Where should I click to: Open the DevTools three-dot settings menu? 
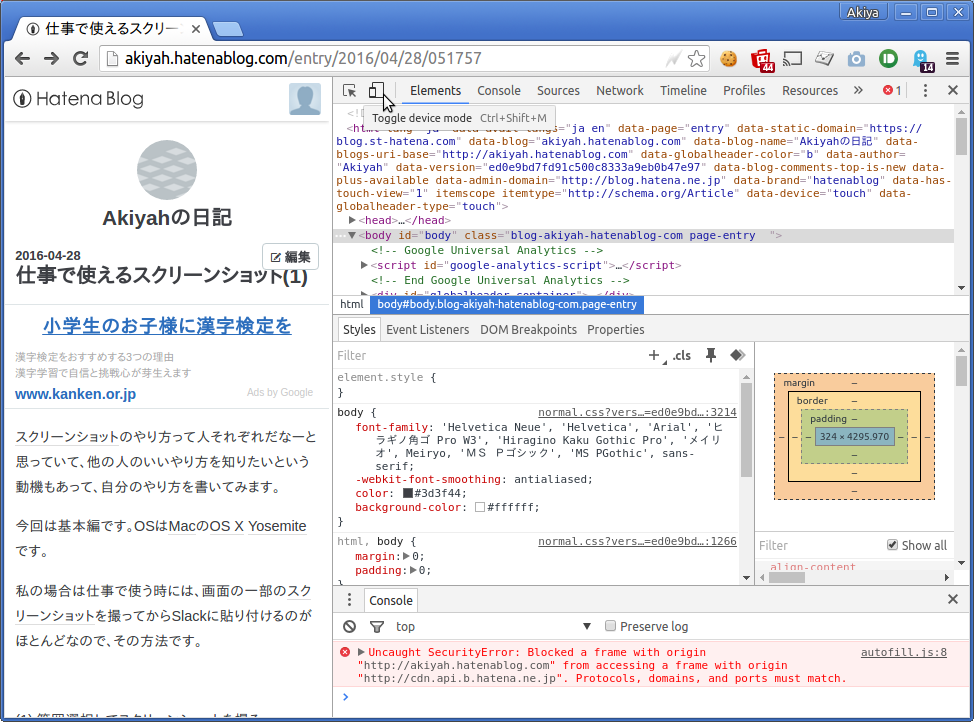tap(925, 91)
